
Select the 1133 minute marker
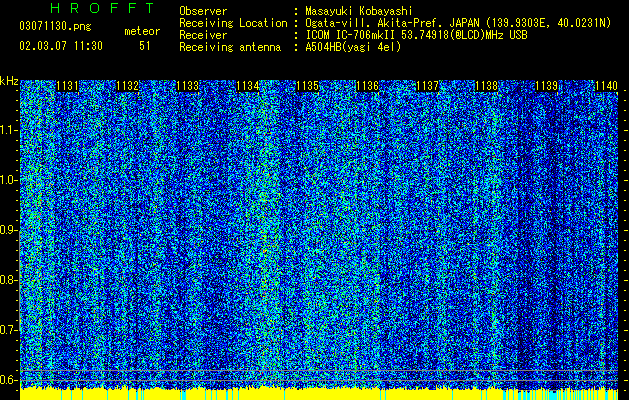click(187, 86)
